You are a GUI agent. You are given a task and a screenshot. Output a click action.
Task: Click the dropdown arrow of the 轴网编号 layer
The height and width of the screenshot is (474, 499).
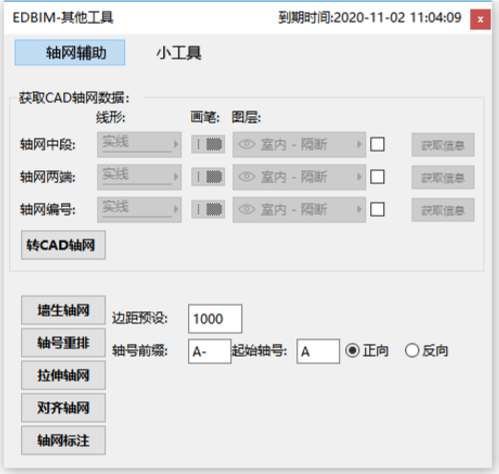(359, 210)
